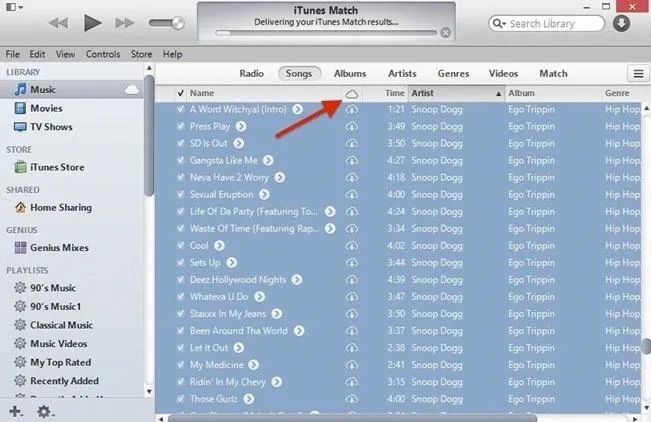Click the add playlist plus button
Viewport: 651px width, 422px height.
click(16, 412)
